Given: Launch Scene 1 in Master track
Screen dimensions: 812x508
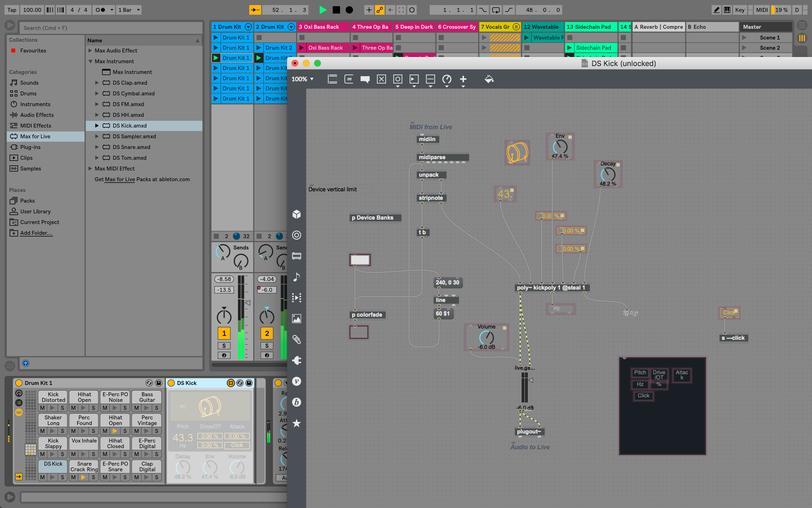Looking at the screenshot, I should (744, 38).
